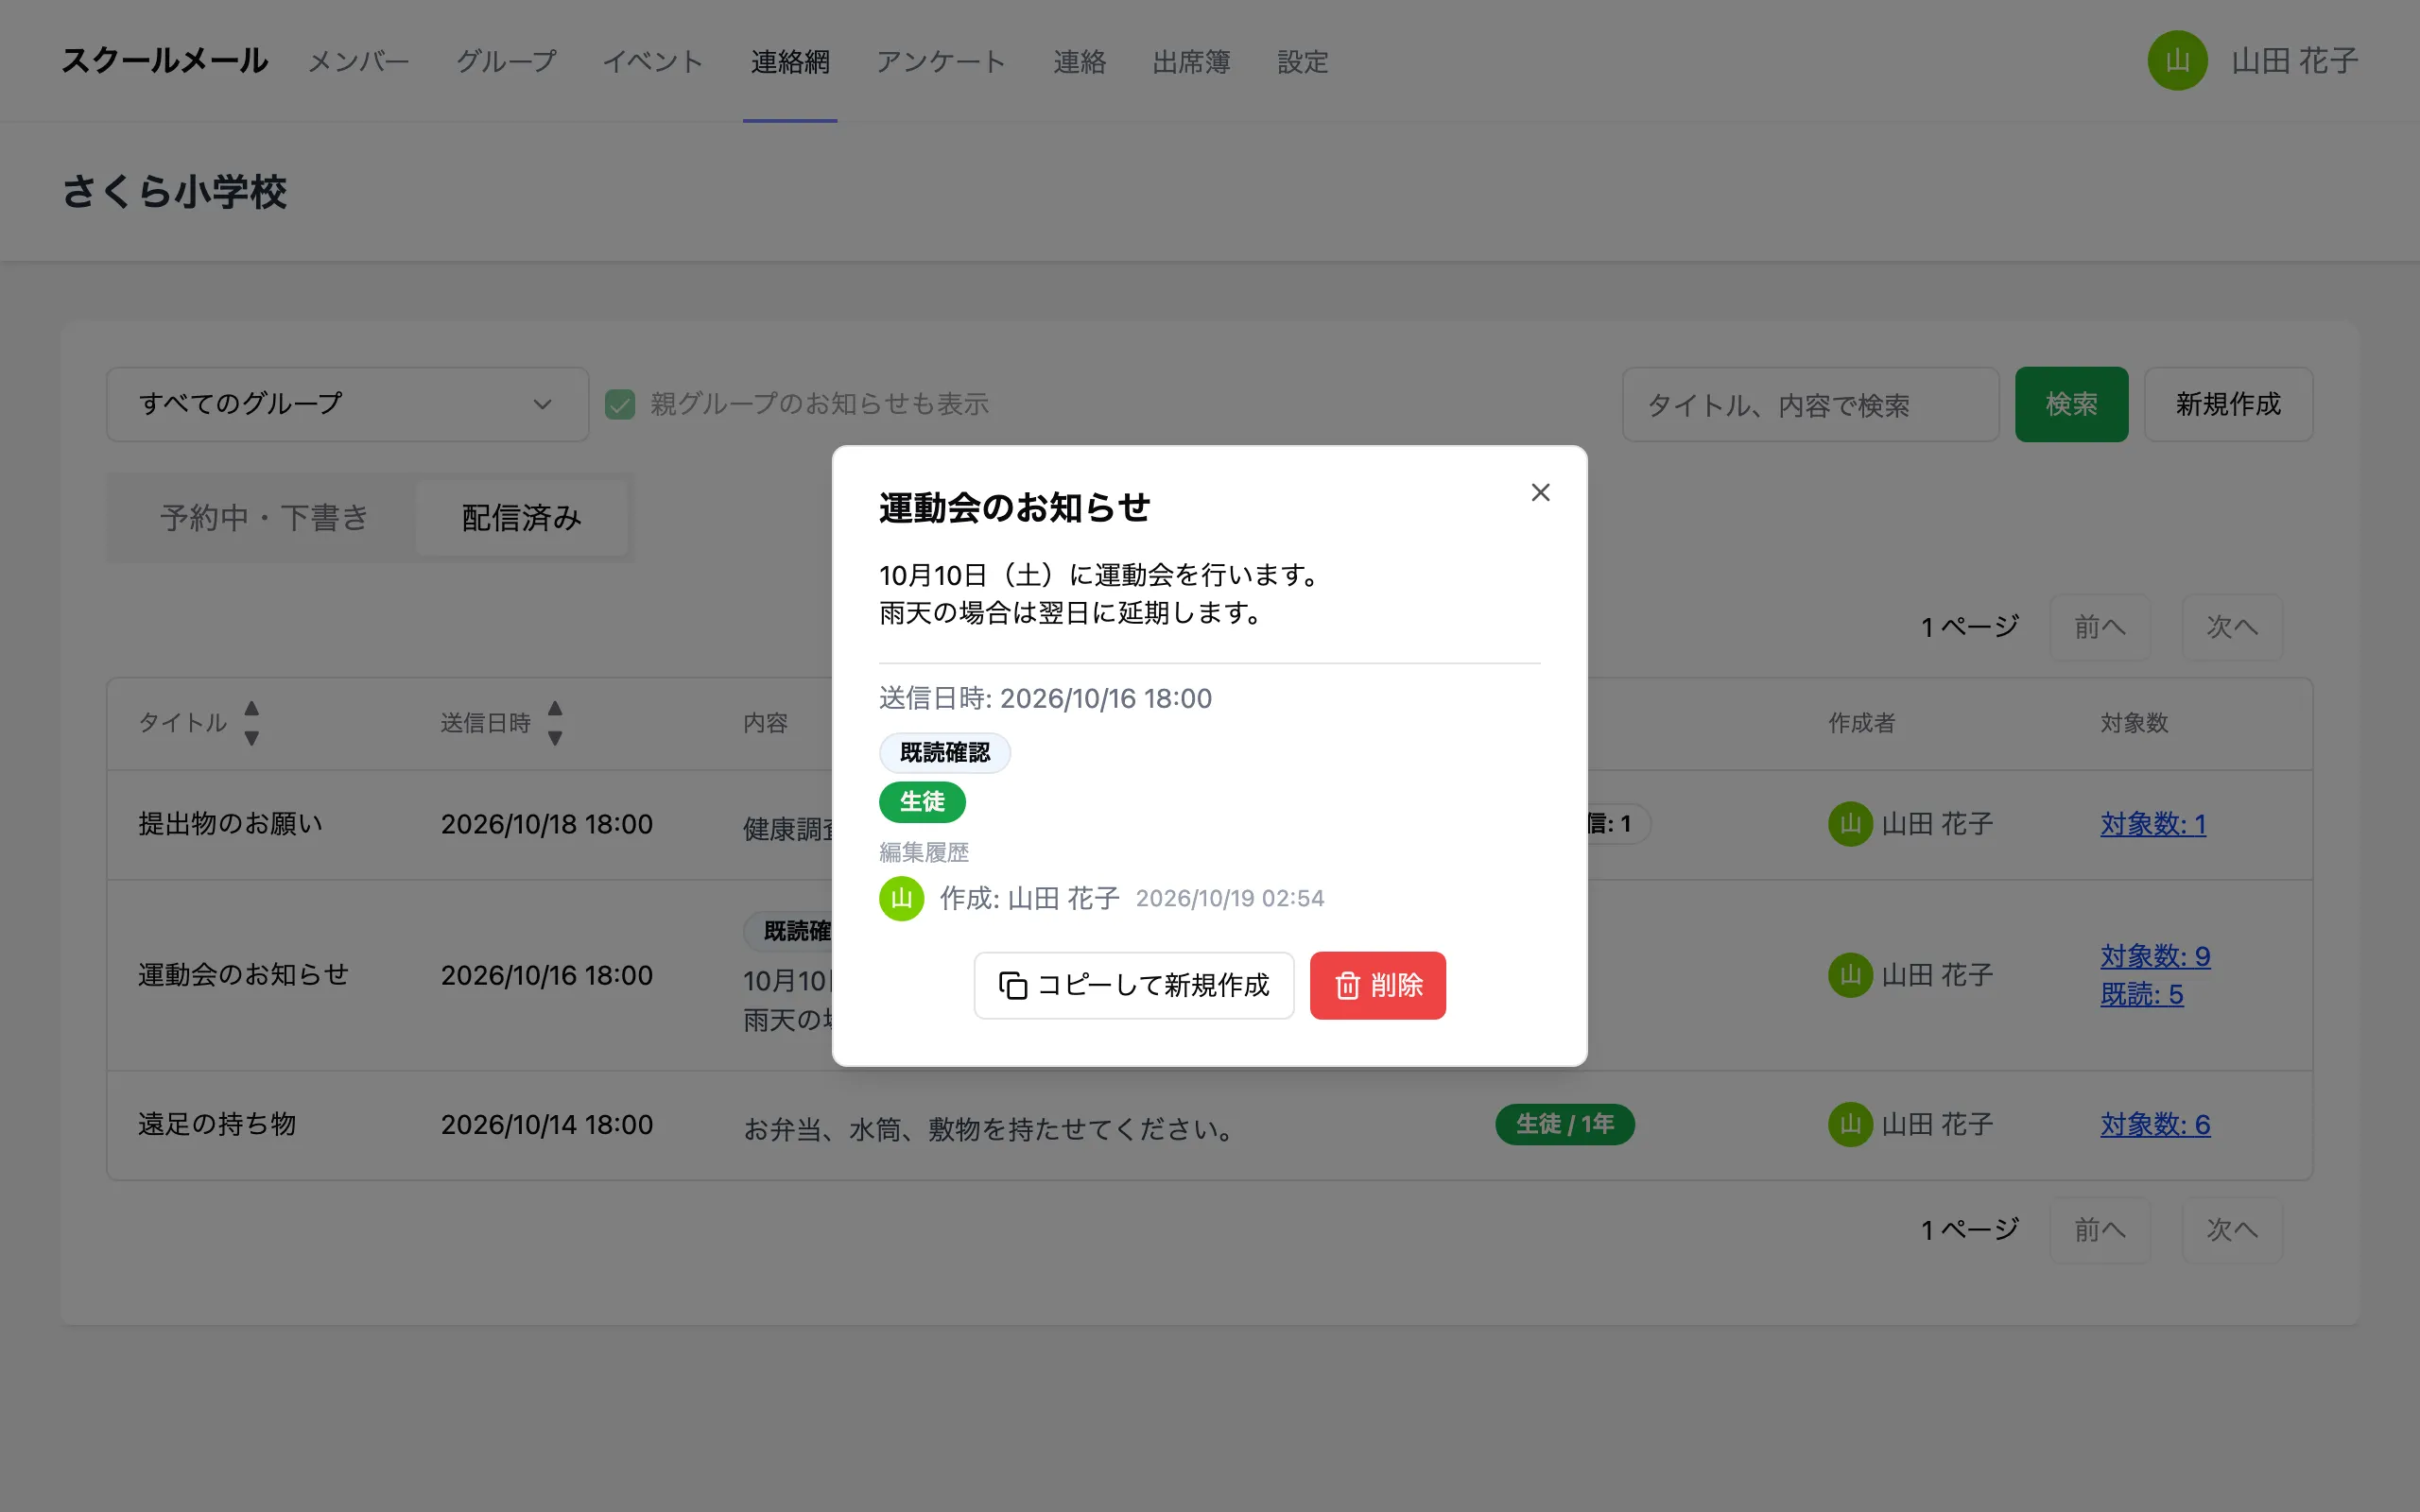The image size is (2420, 1512).
Task: Open メンバー in top navigation
Action: [358, 62]
